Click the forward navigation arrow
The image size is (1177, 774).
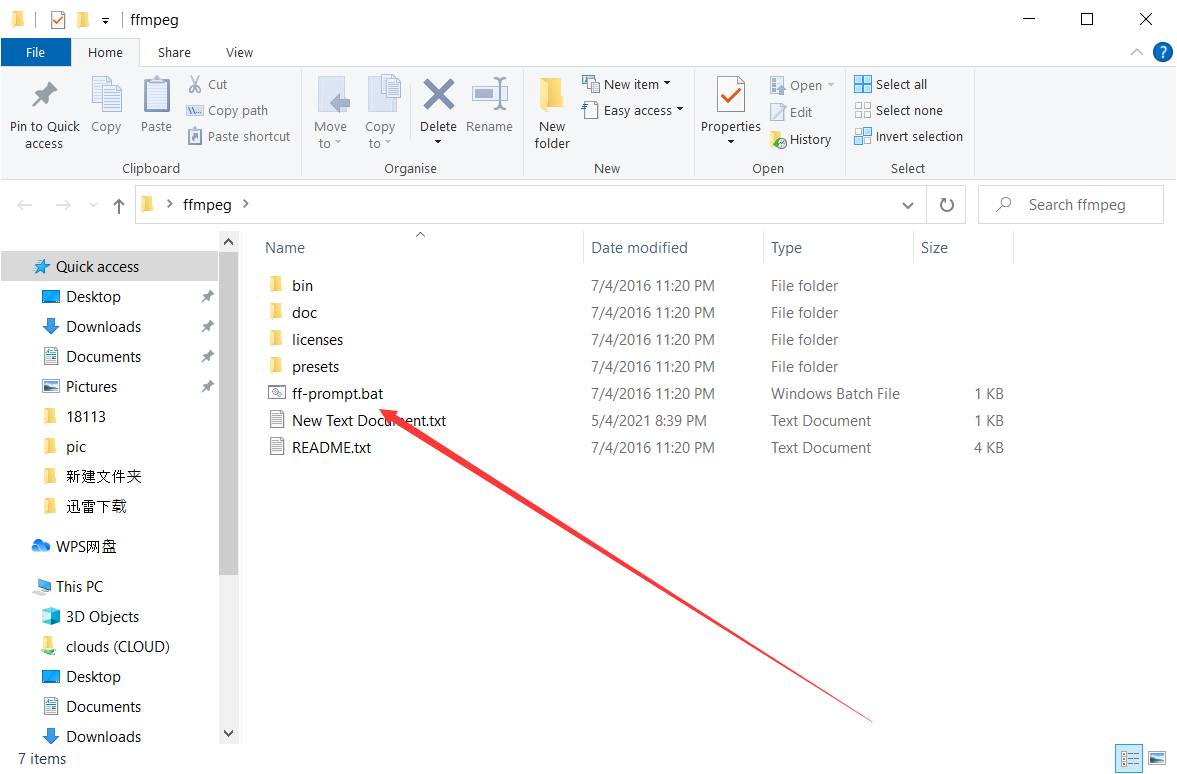coord(63,205)
